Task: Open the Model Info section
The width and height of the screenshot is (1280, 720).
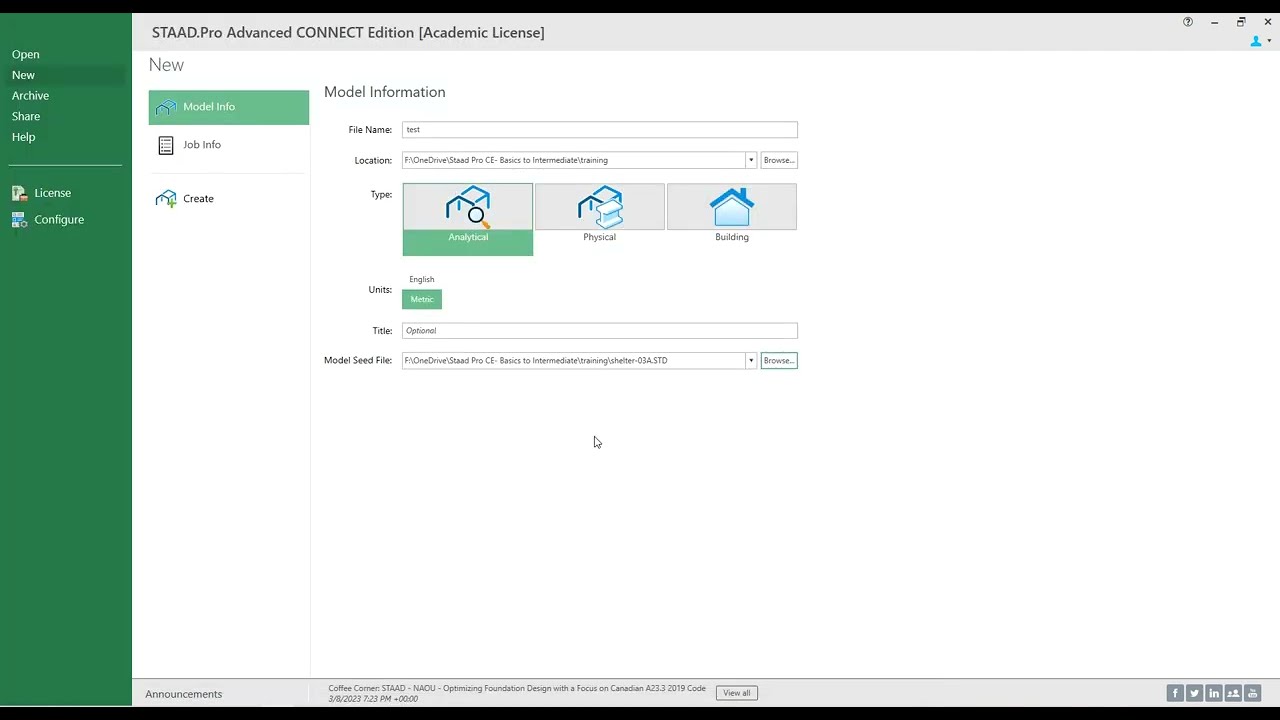Action: tap(229, 107)
